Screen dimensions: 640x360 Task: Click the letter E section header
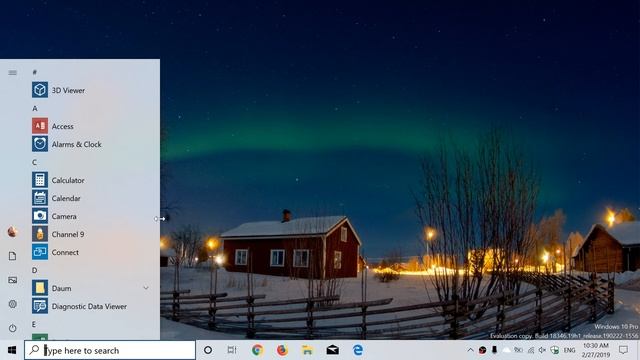34,324
